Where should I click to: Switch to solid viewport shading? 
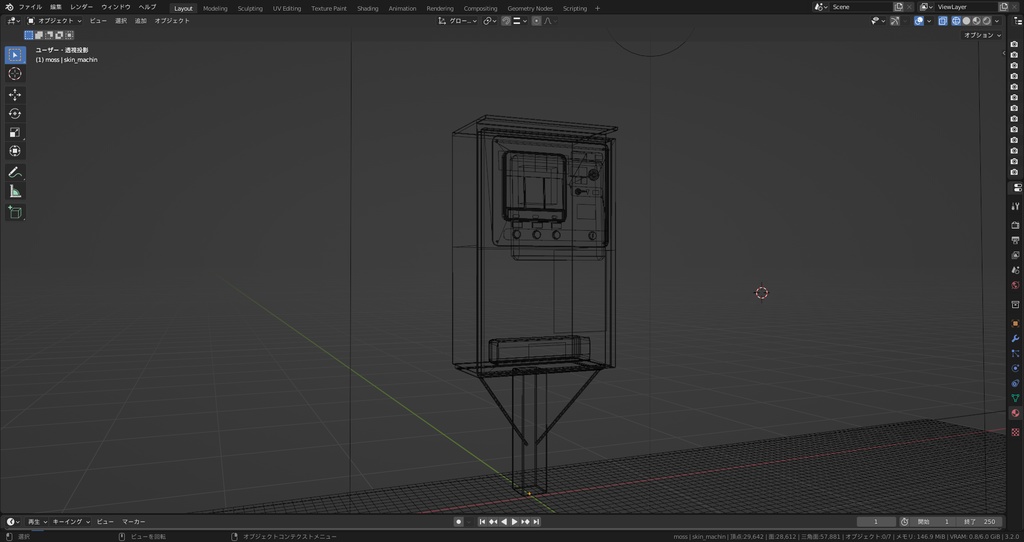(967, 21)
